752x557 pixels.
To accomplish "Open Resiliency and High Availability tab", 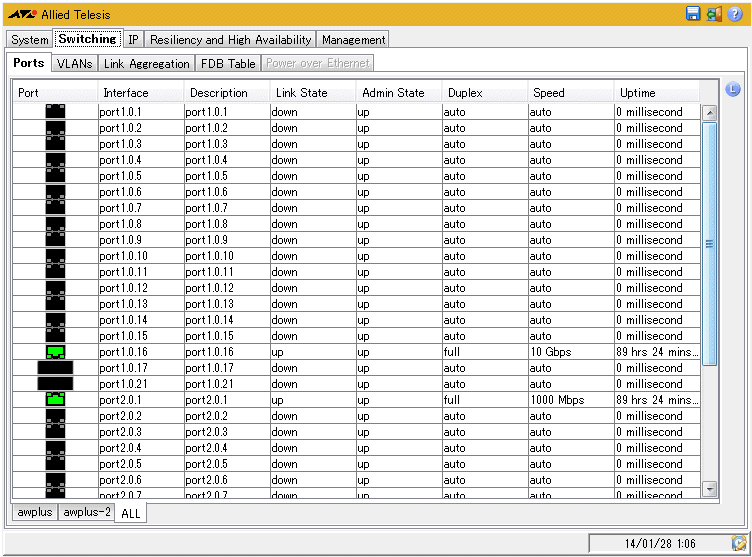I will pyautogui.click(x=231, y=39).
